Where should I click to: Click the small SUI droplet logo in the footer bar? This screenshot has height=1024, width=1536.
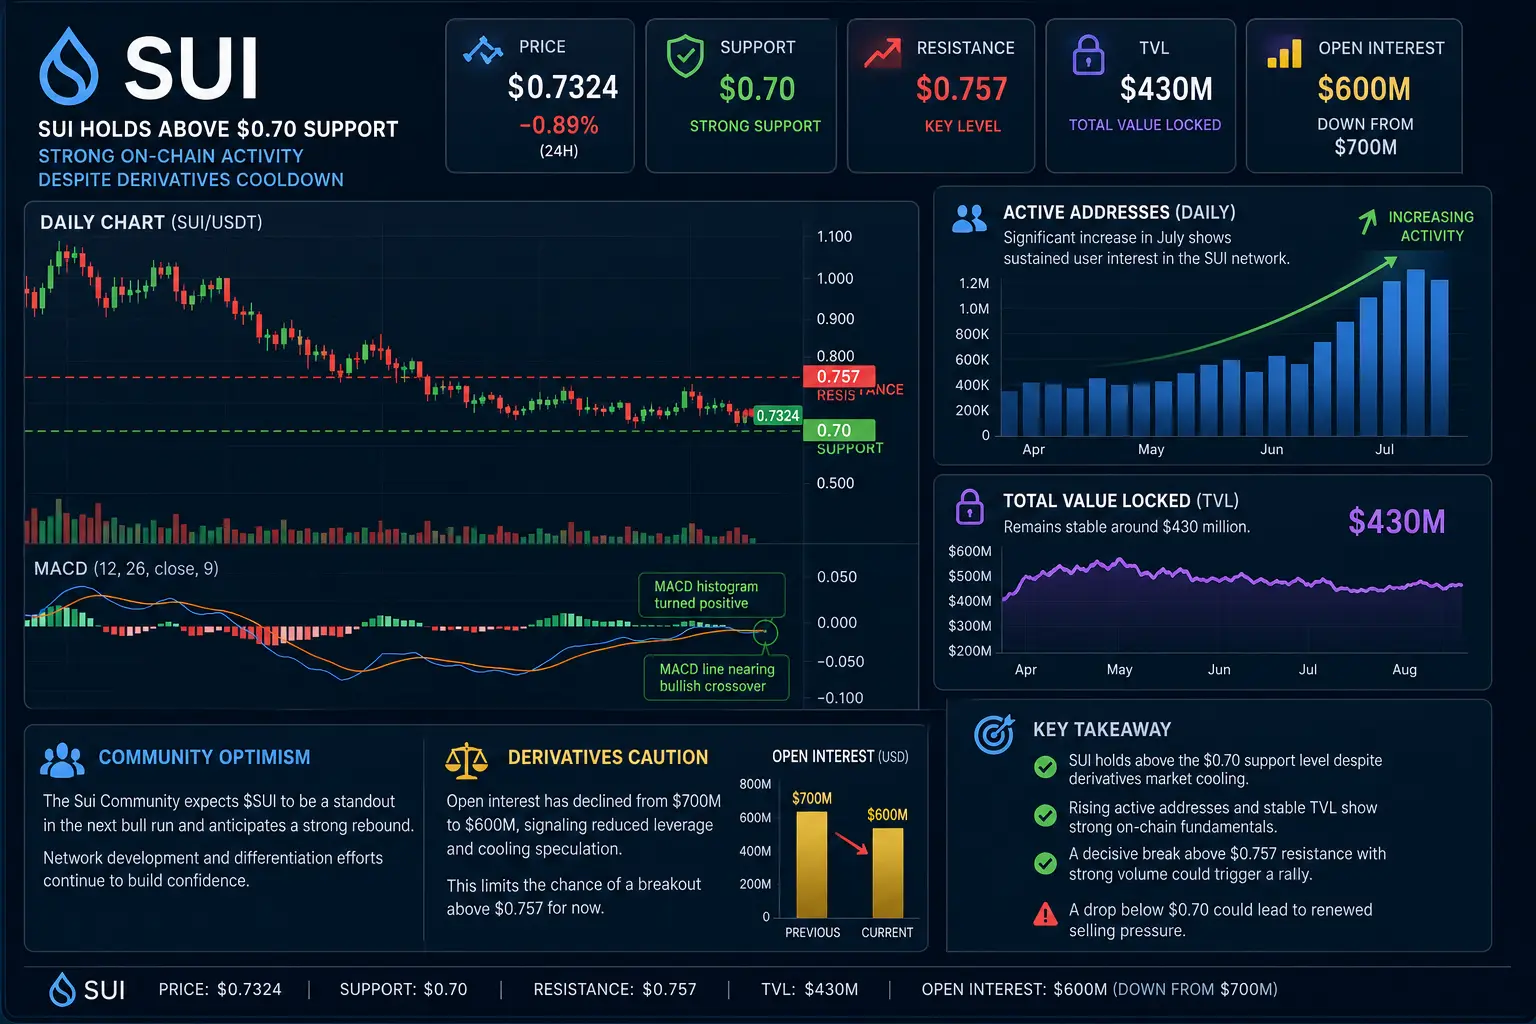click(62, 990)
